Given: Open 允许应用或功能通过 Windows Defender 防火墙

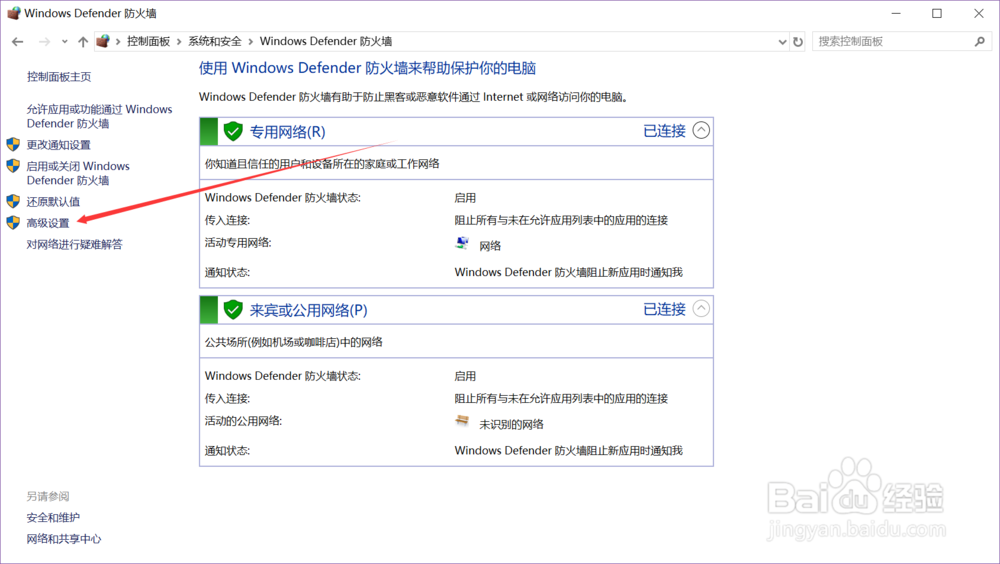Looking at the screenshot, I should pos(99,116).
